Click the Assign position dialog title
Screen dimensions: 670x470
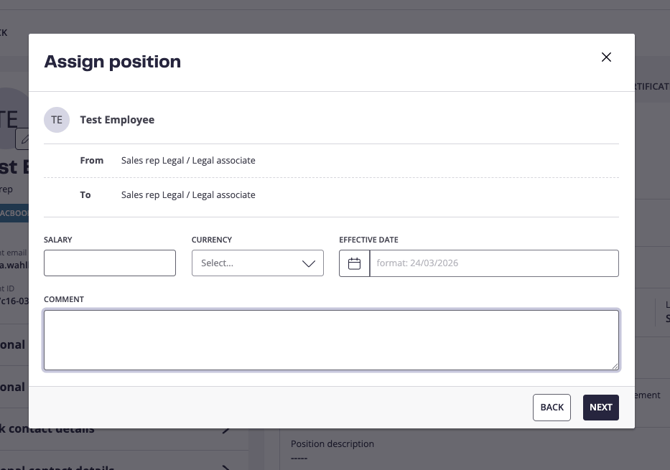[112, 62]
